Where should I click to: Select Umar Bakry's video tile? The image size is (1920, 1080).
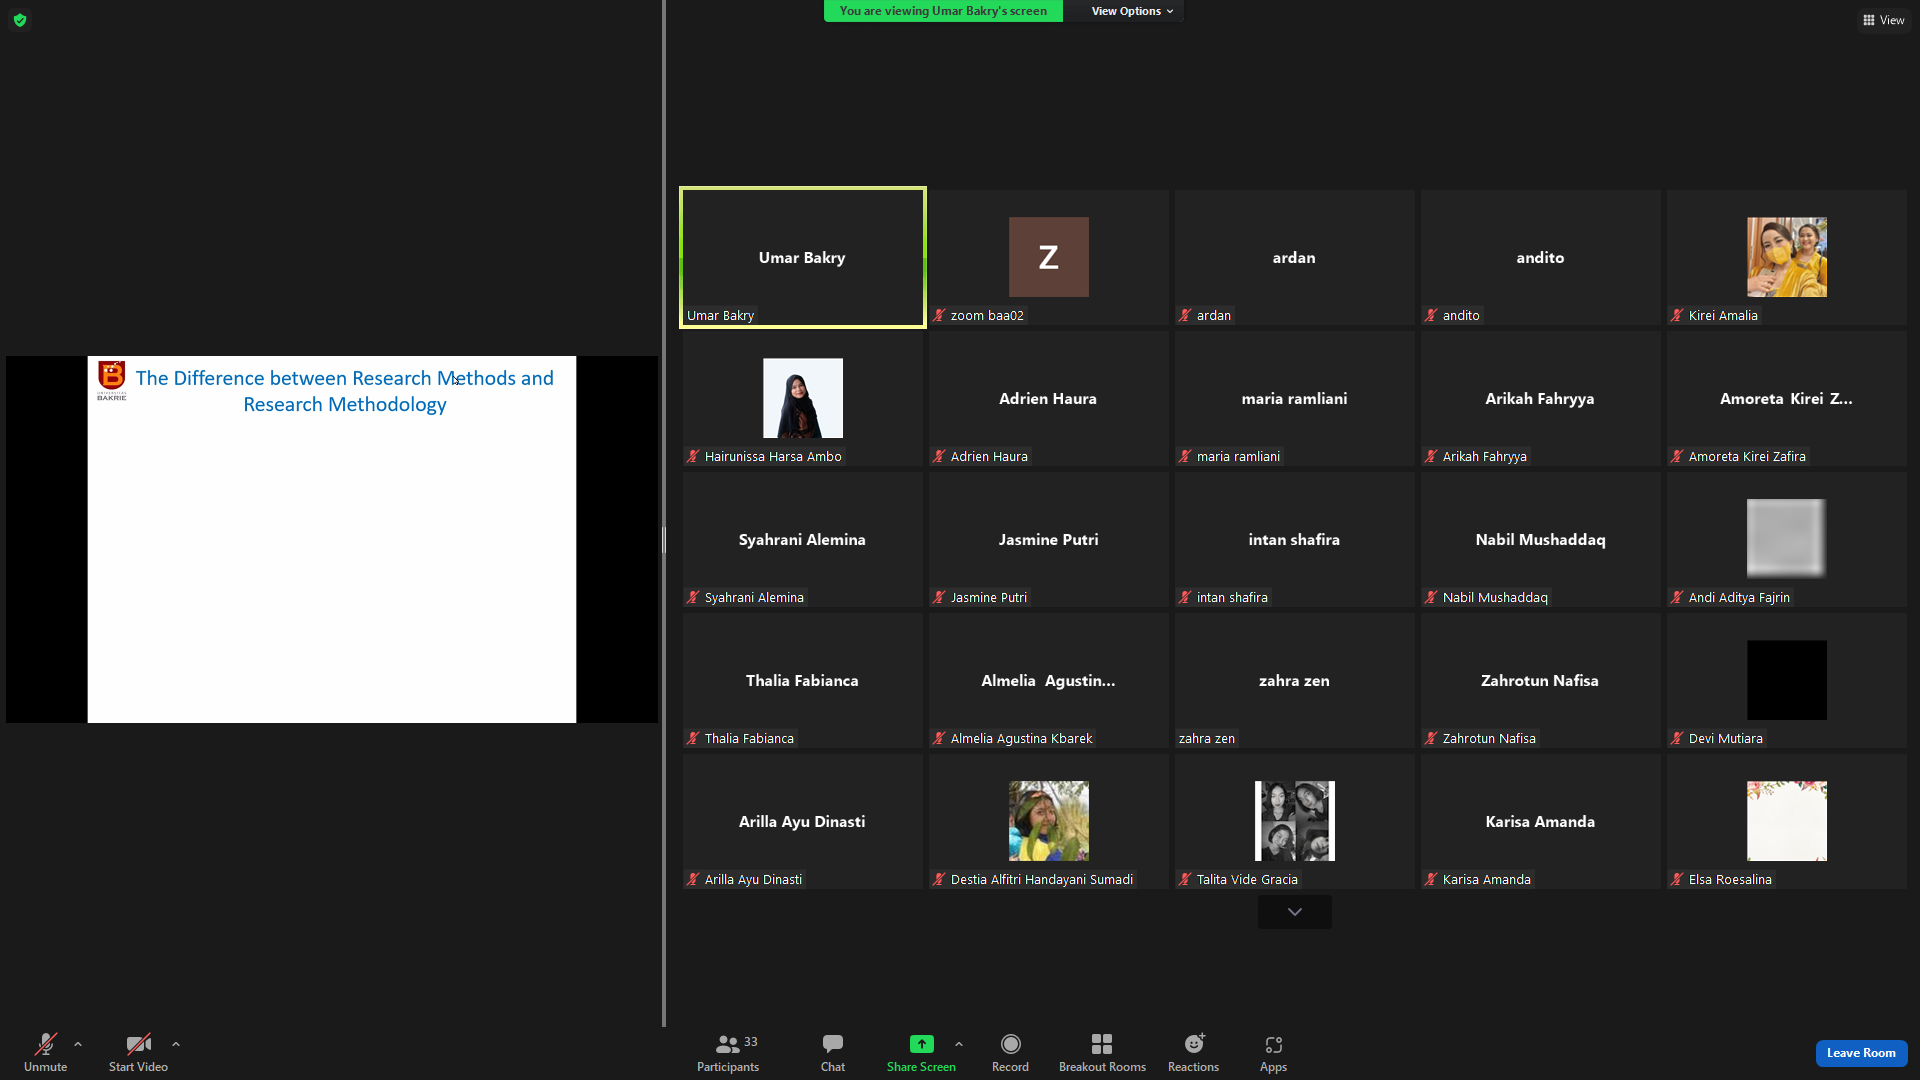(803, 257)
